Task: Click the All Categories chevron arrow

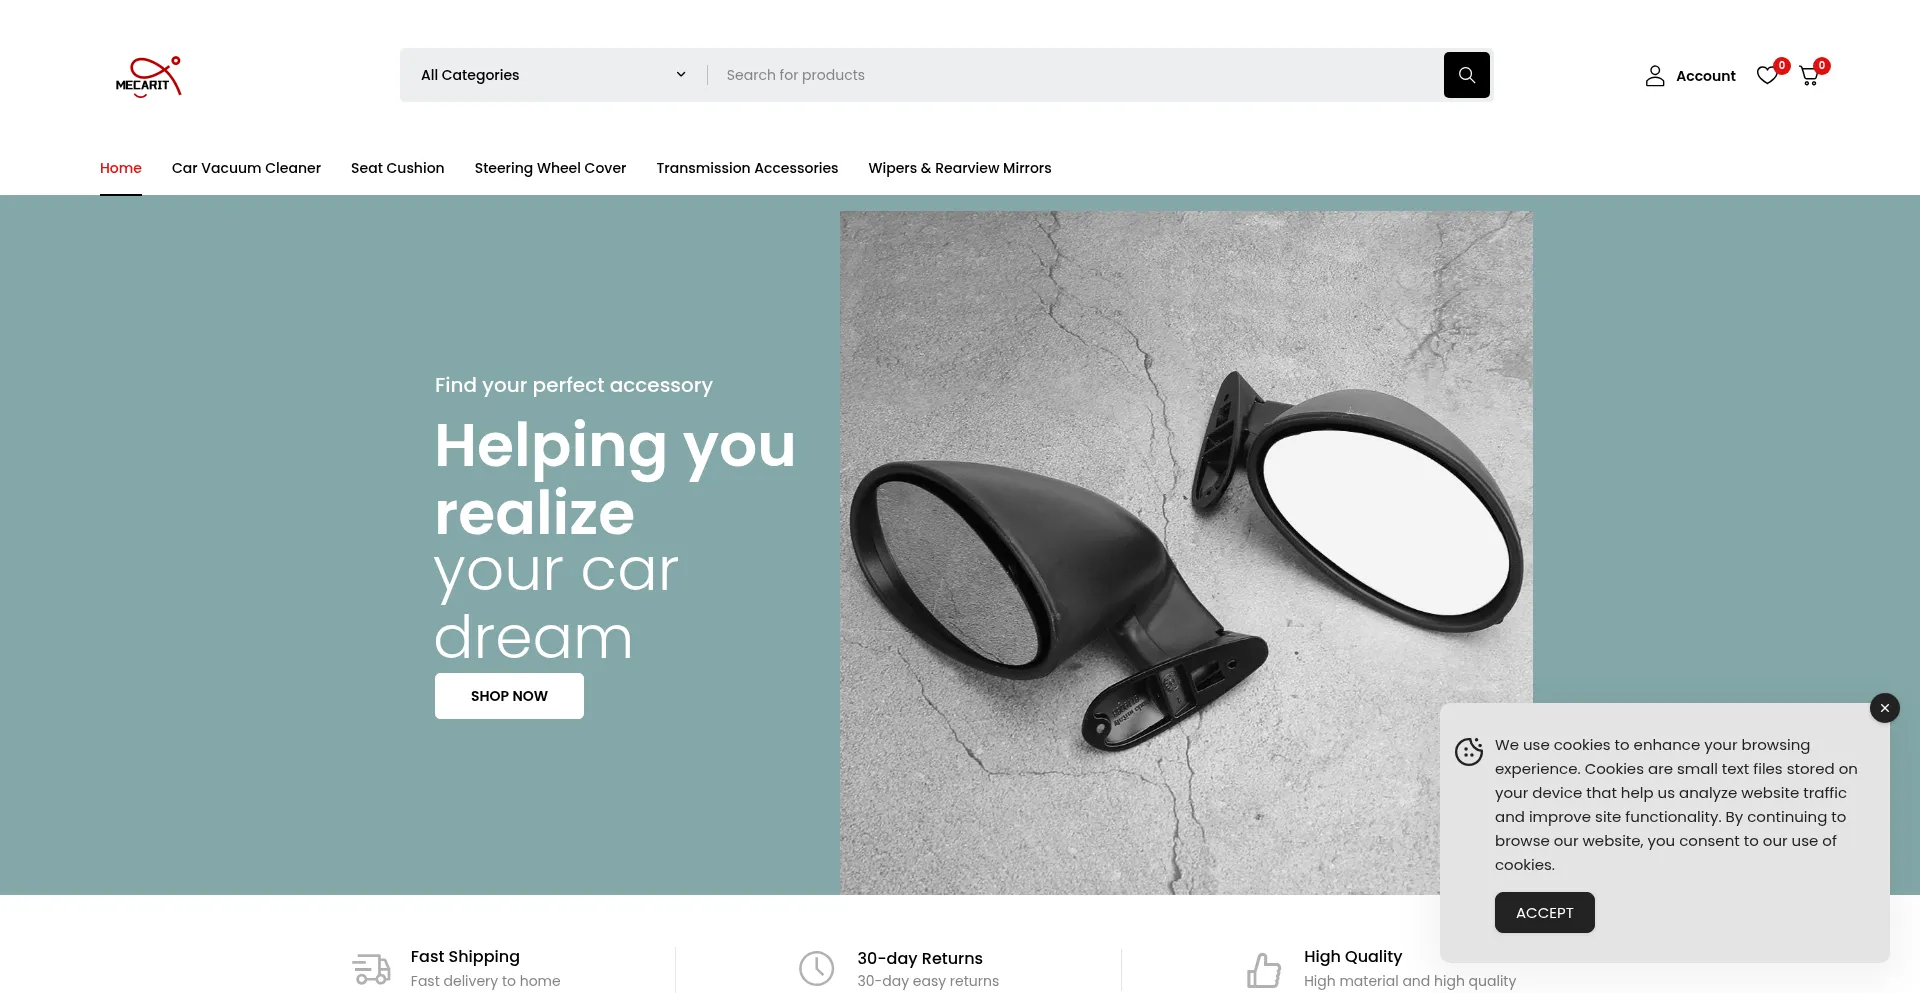Action: click(681, 75)
